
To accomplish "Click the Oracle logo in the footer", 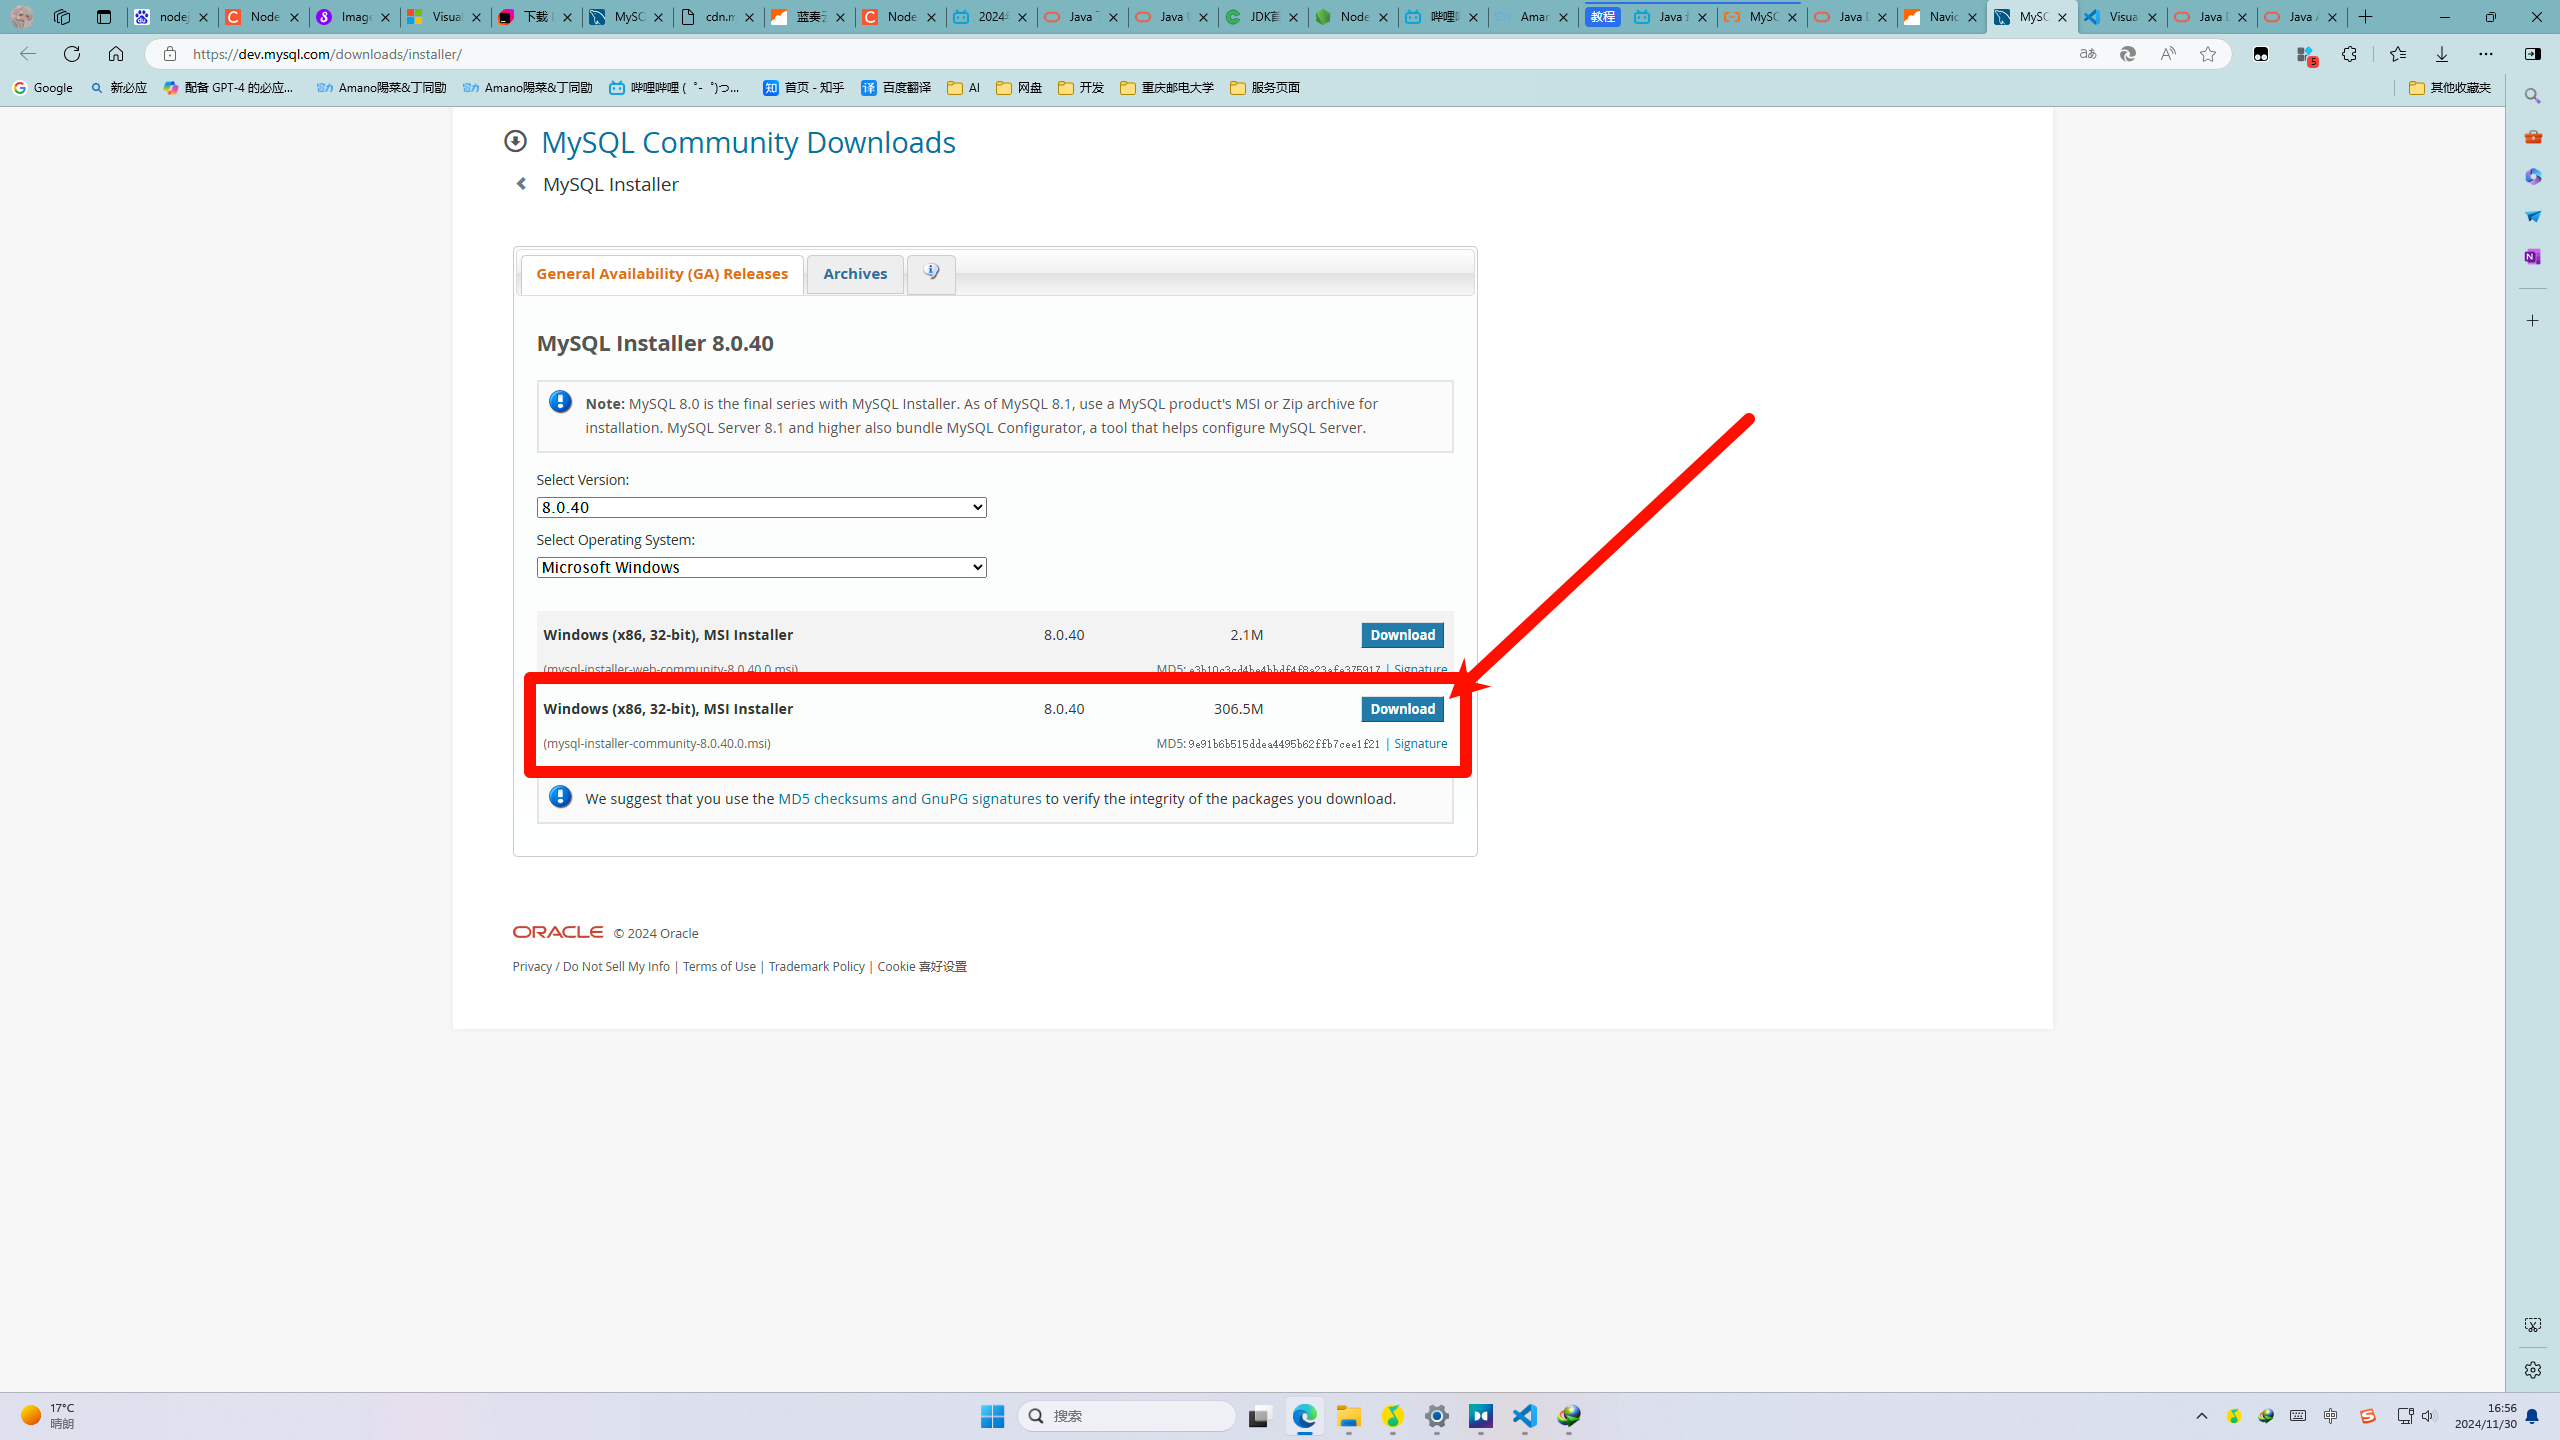I will pos(558,932).
